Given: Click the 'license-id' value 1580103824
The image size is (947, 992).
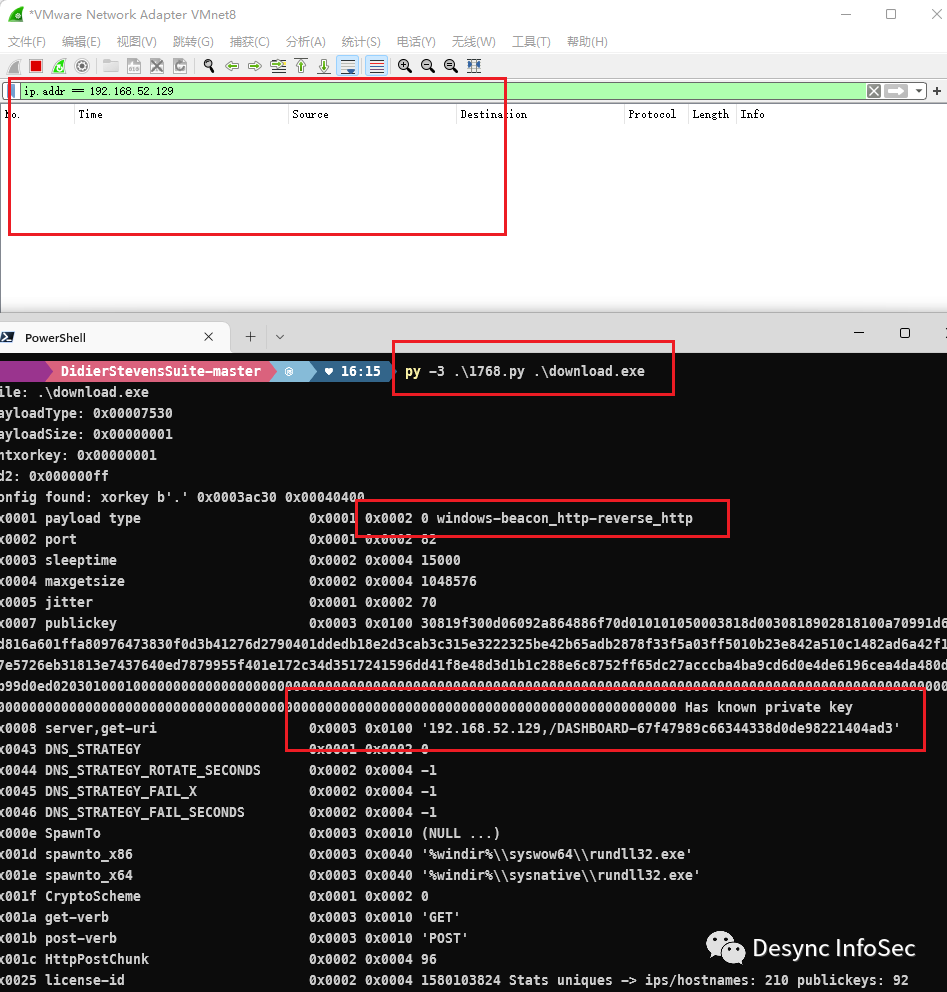Looking at the screenshot, I should click(x=461, y=981).
